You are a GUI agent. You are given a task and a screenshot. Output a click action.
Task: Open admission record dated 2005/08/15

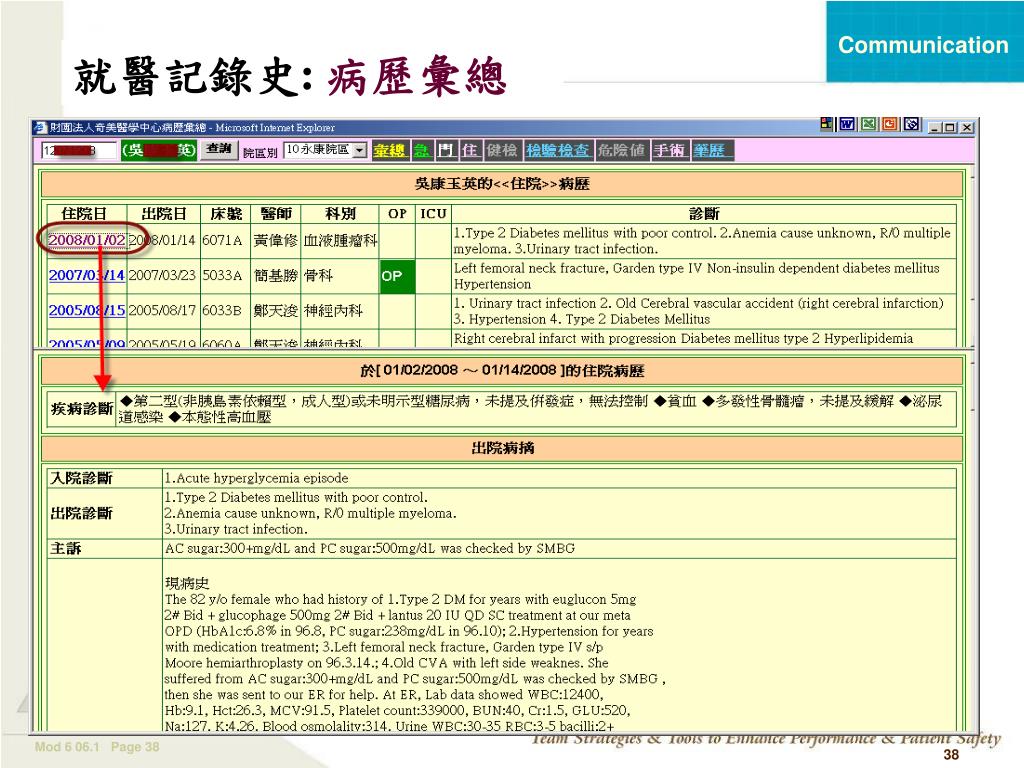click(87, 310)
